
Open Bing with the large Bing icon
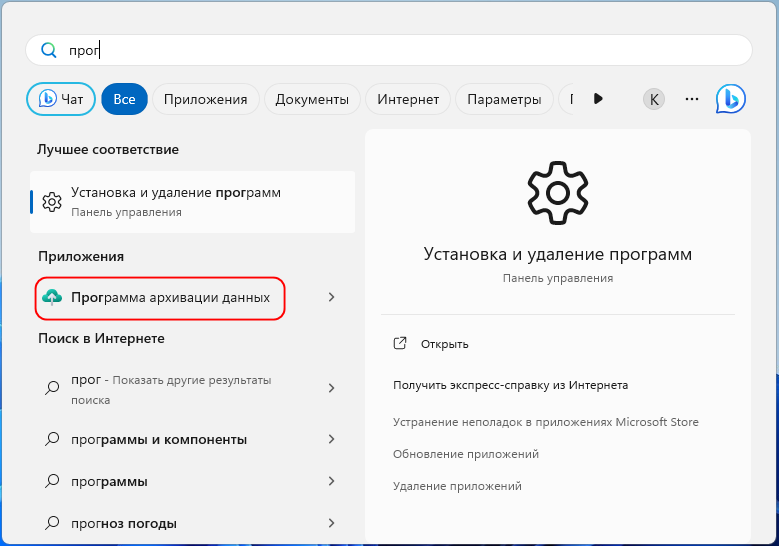[x=730, y=99]
